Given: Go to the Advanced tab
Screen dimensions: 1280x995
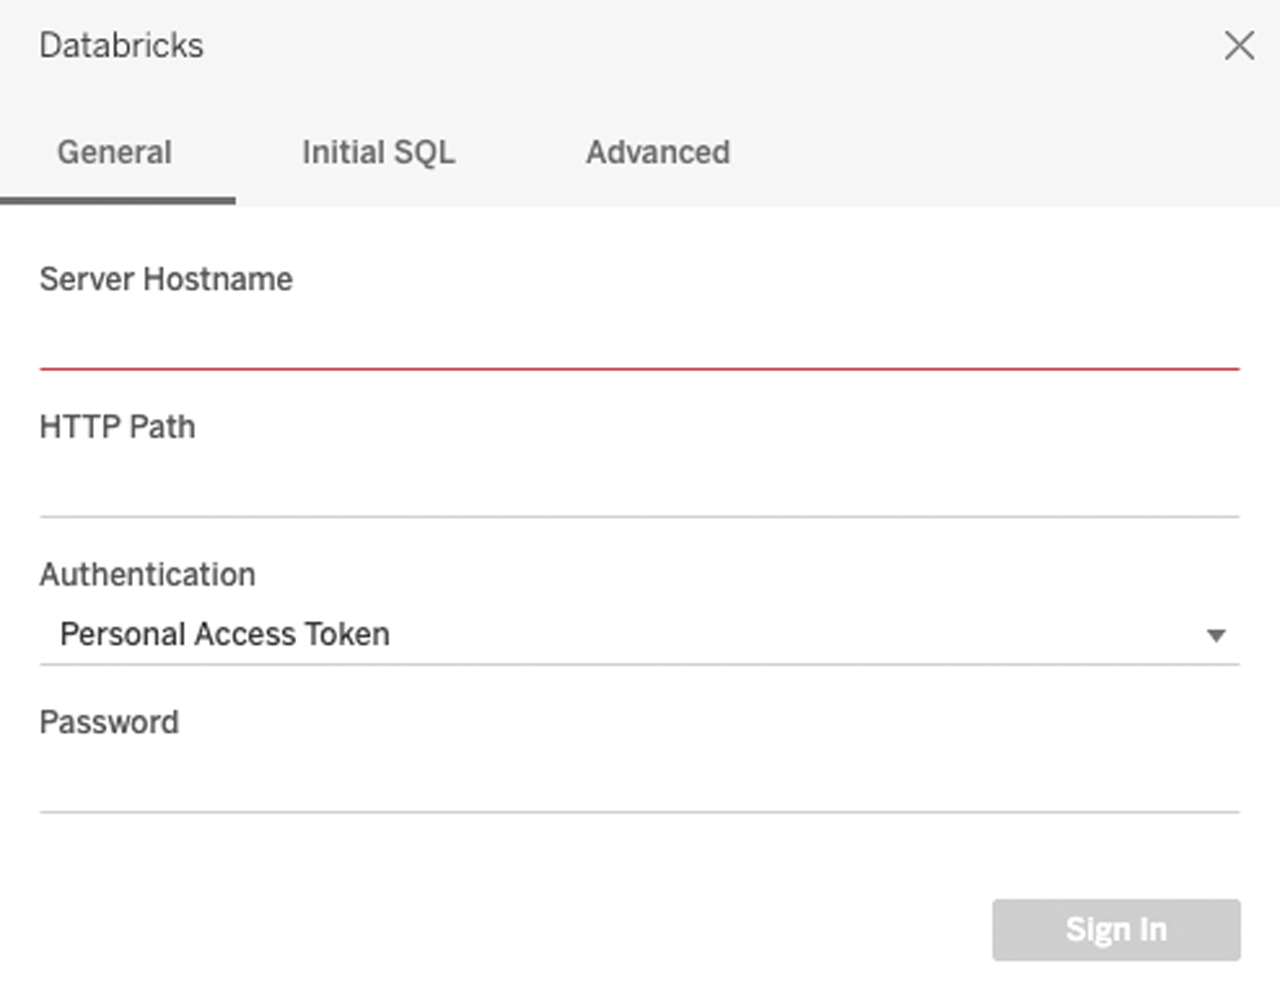Looking at the screenshot, I should tap(658, 152).
